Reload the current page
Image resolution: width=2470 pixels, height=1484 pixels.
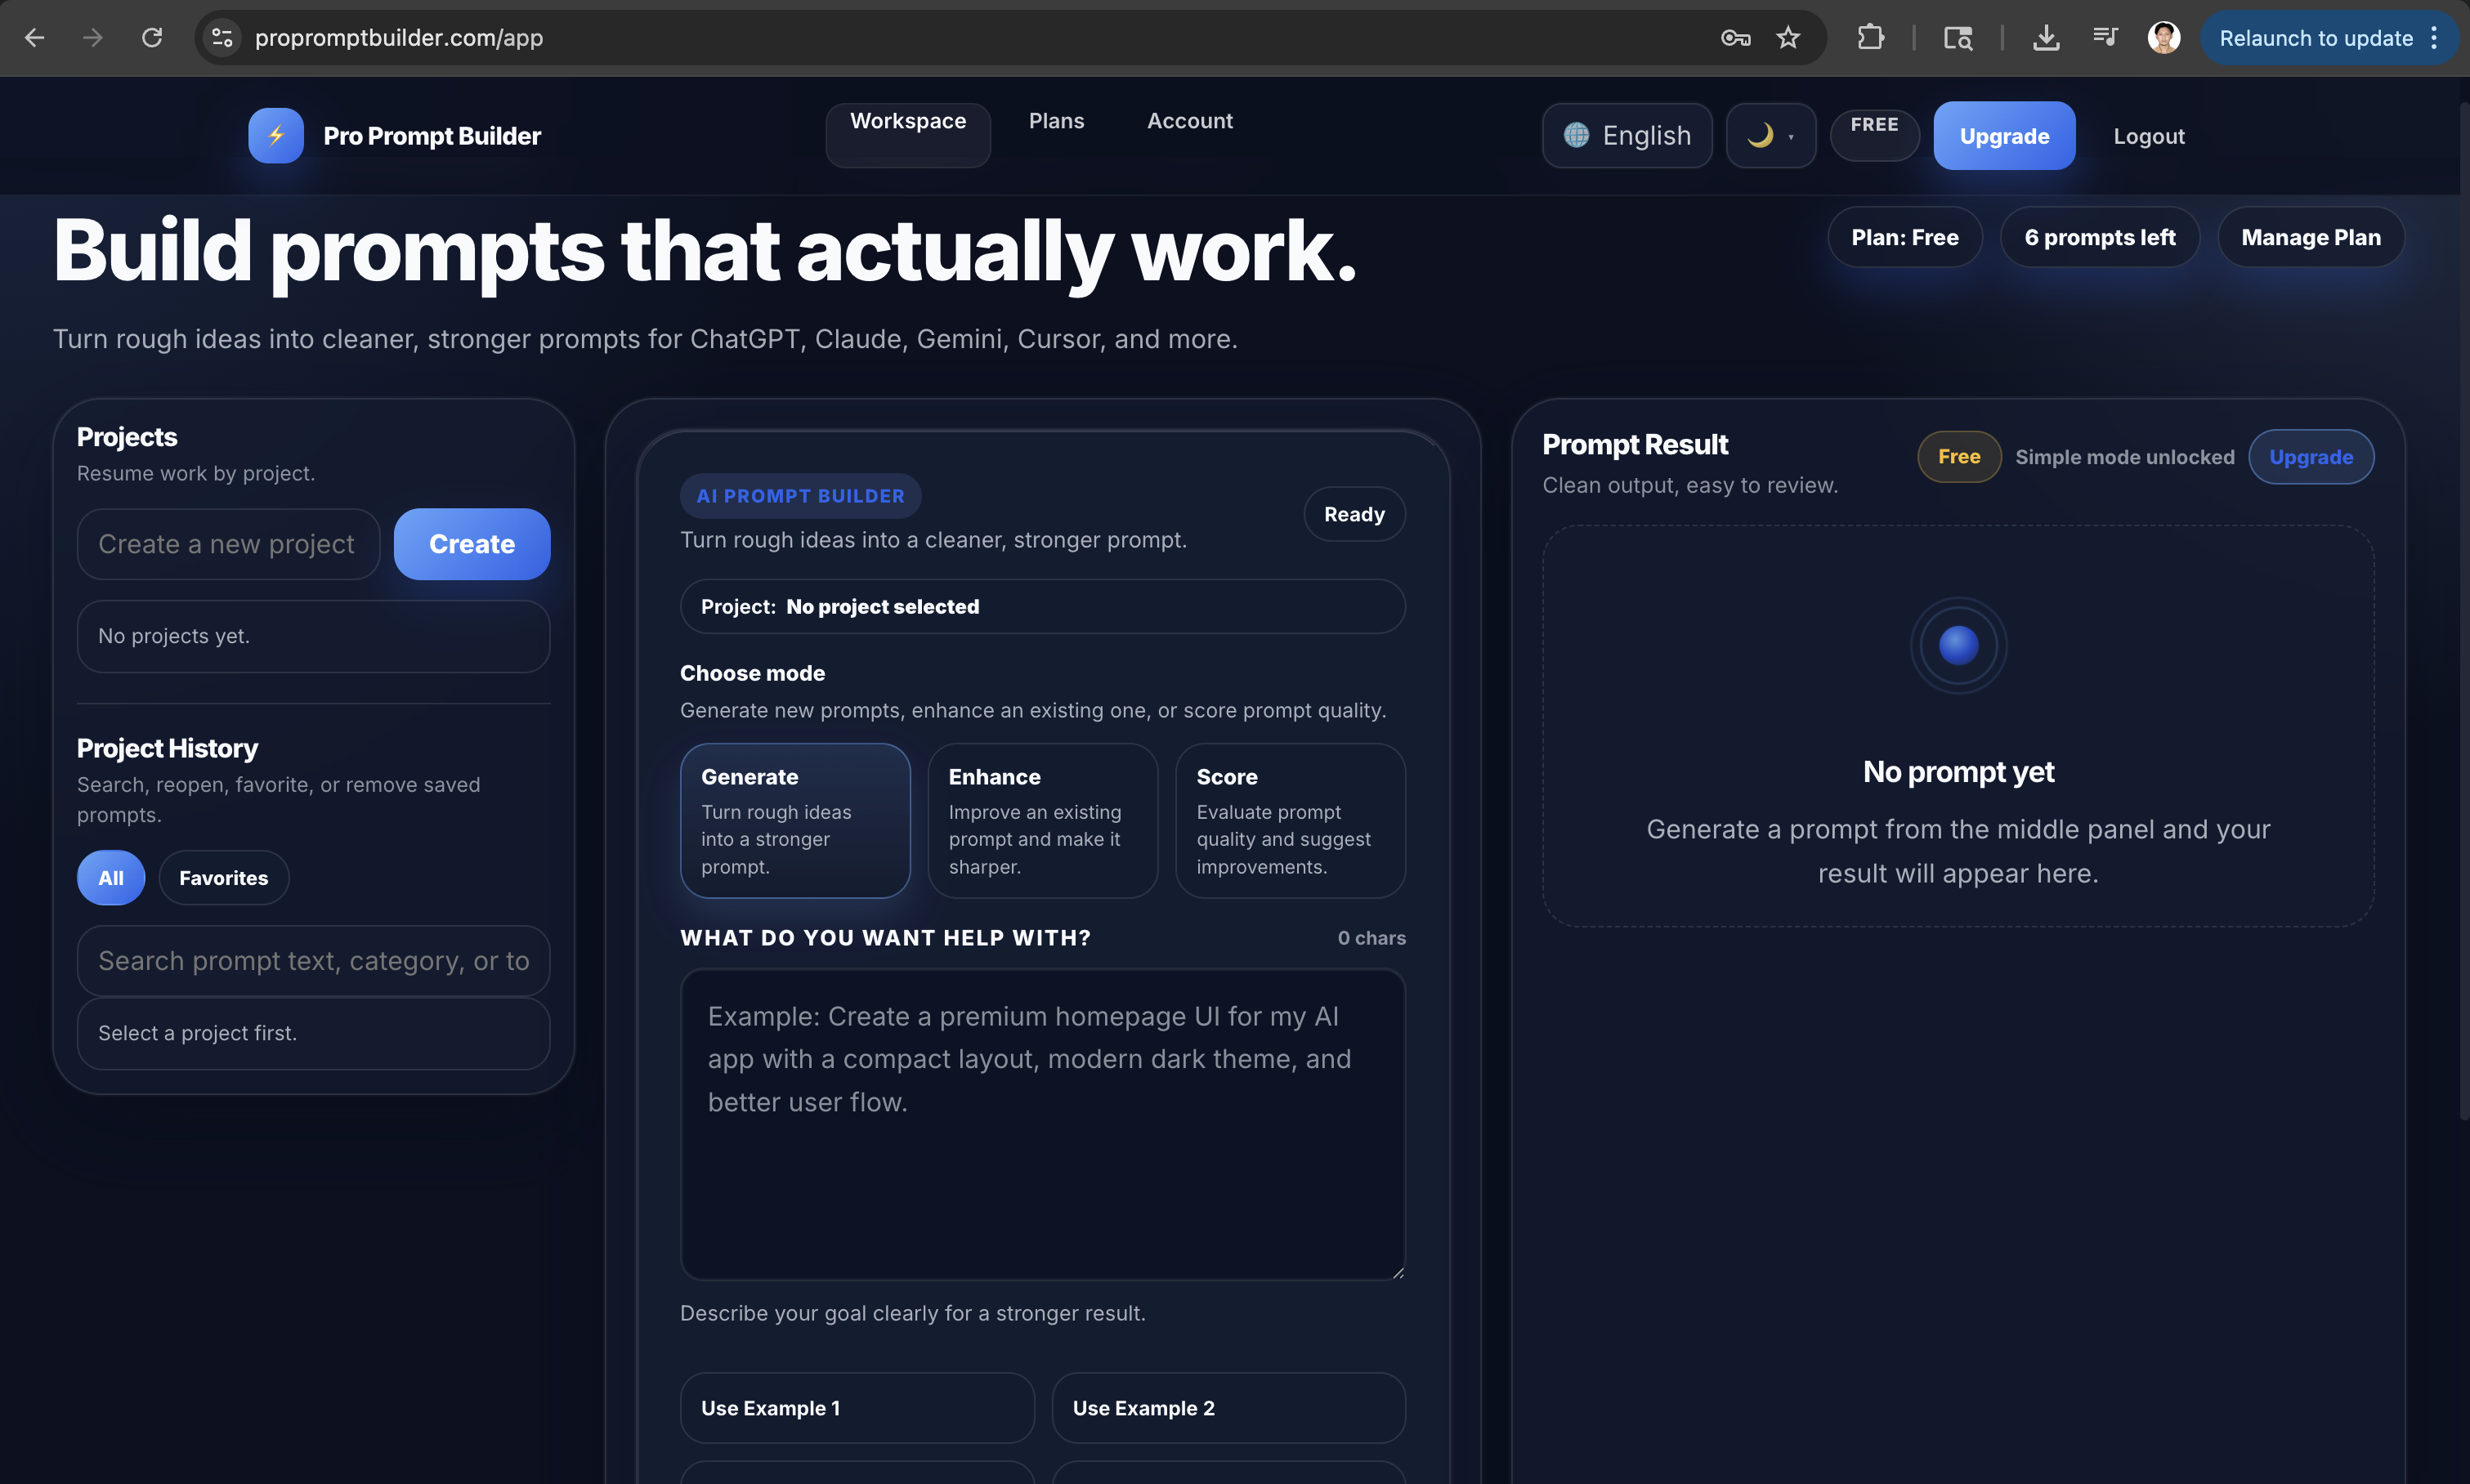point(152,37)
